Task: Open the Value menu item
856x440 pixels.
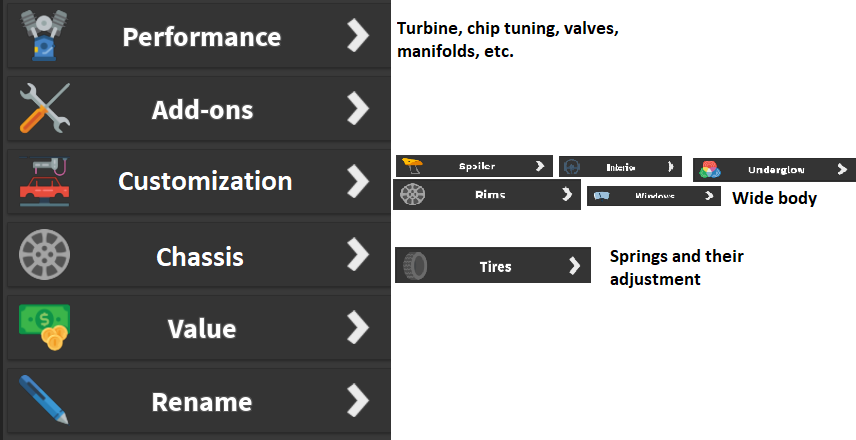Action: (200, 329)
